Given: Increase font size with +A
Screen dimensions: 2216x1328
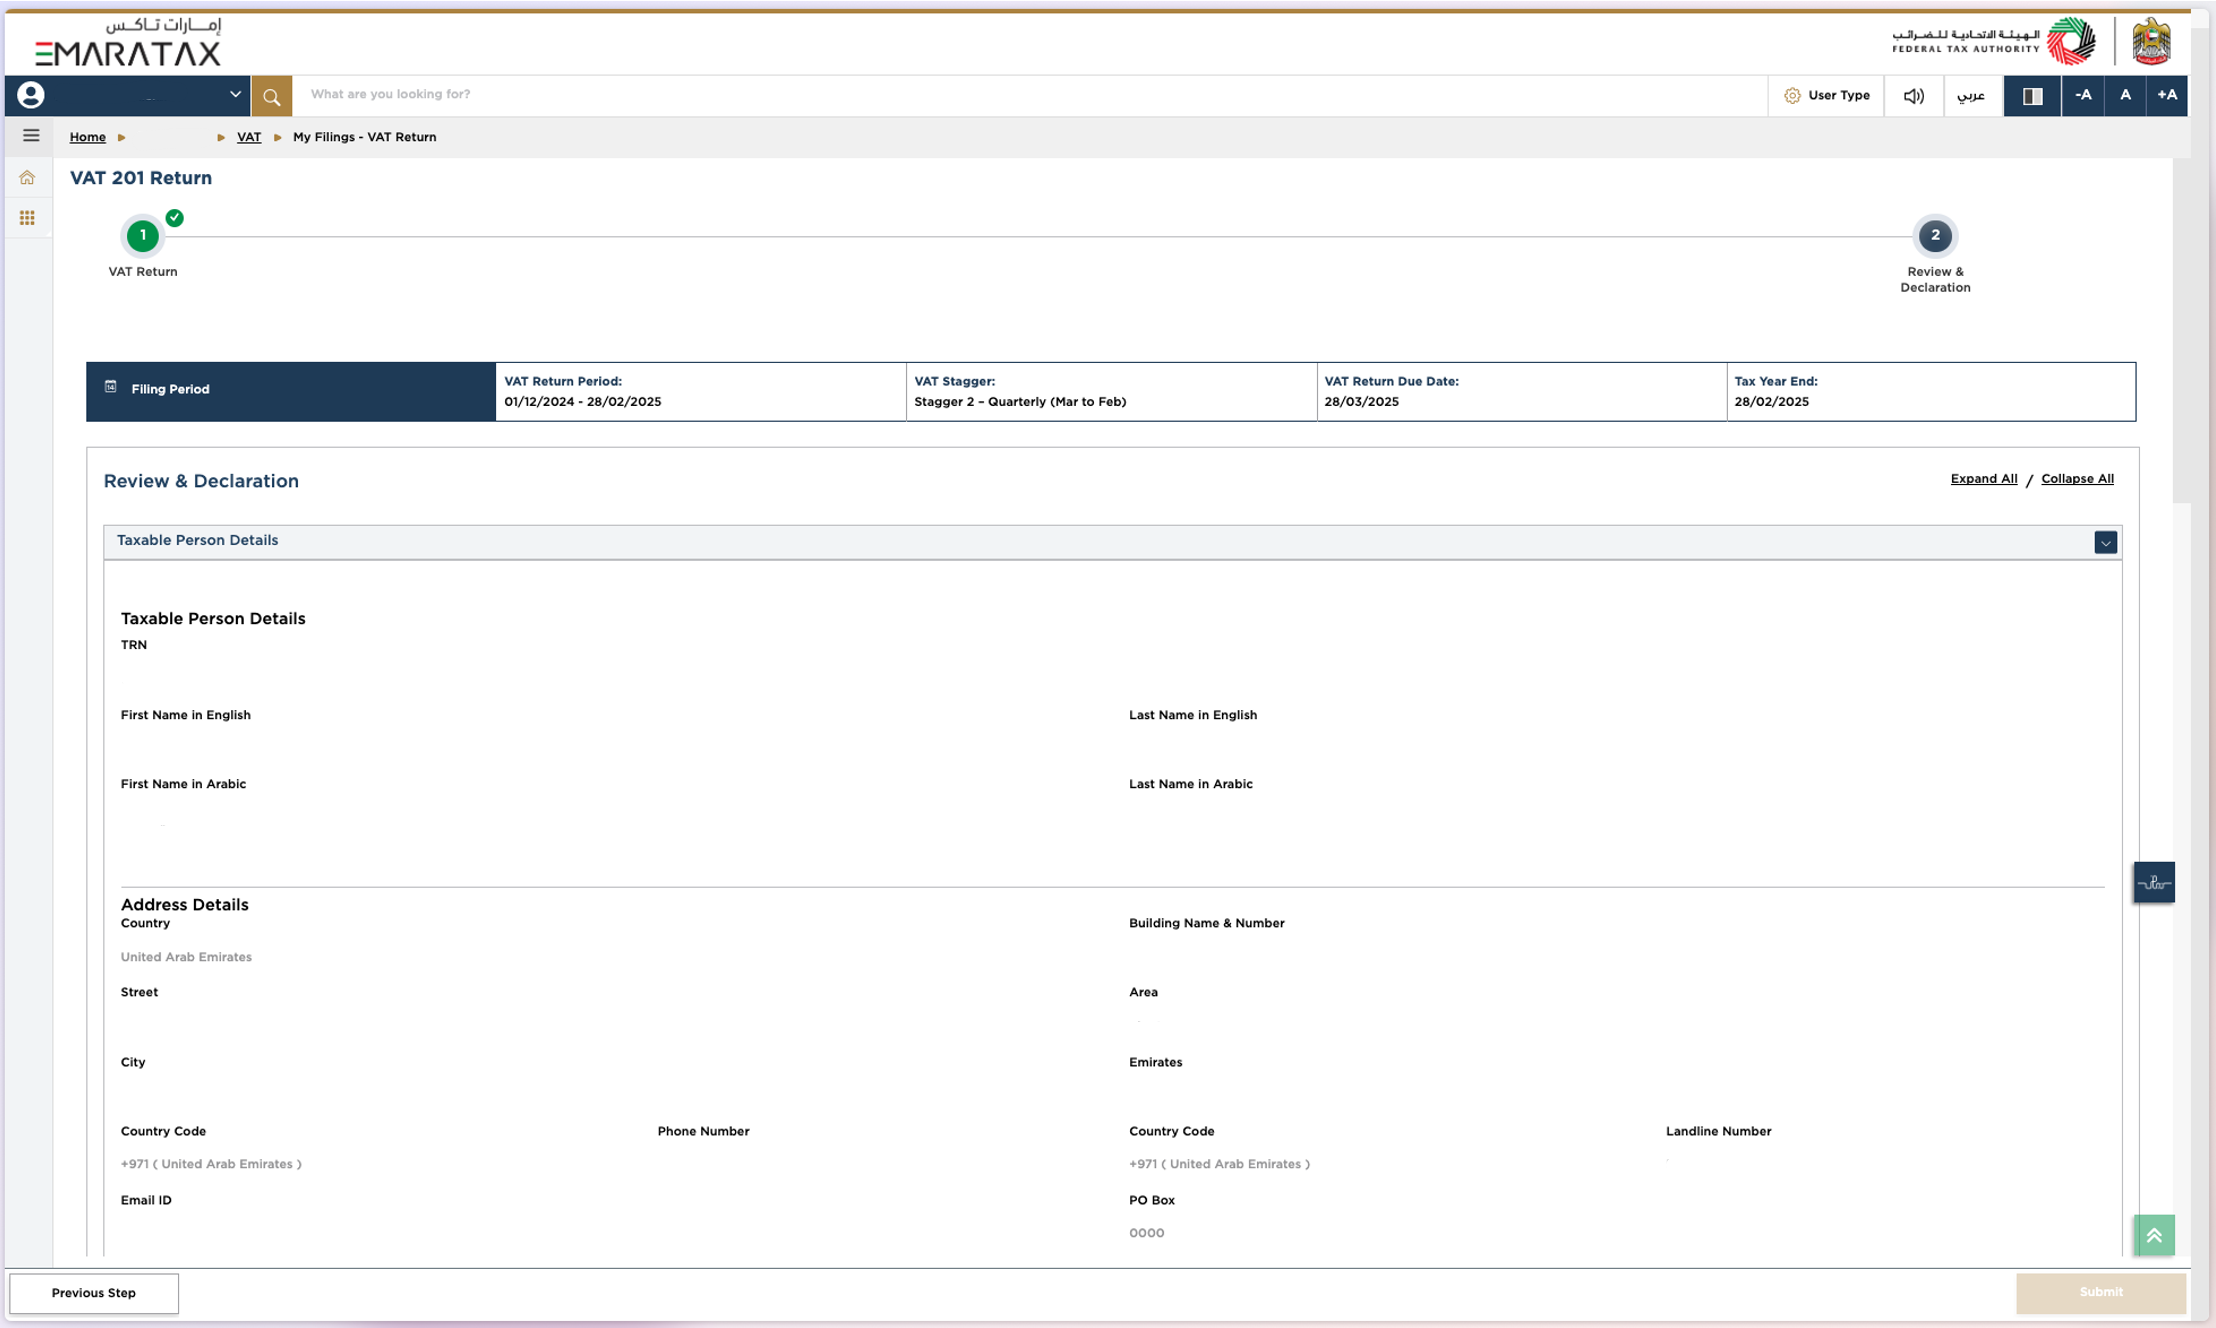Looking at the screenshot, I should click(2167, 95).
